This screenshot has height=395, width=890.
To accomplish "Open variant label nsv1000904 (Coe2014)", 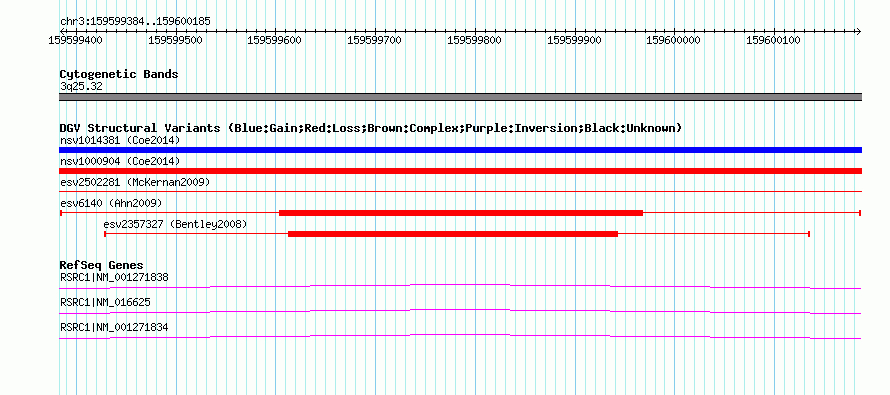I will click(x=120, y=162).
